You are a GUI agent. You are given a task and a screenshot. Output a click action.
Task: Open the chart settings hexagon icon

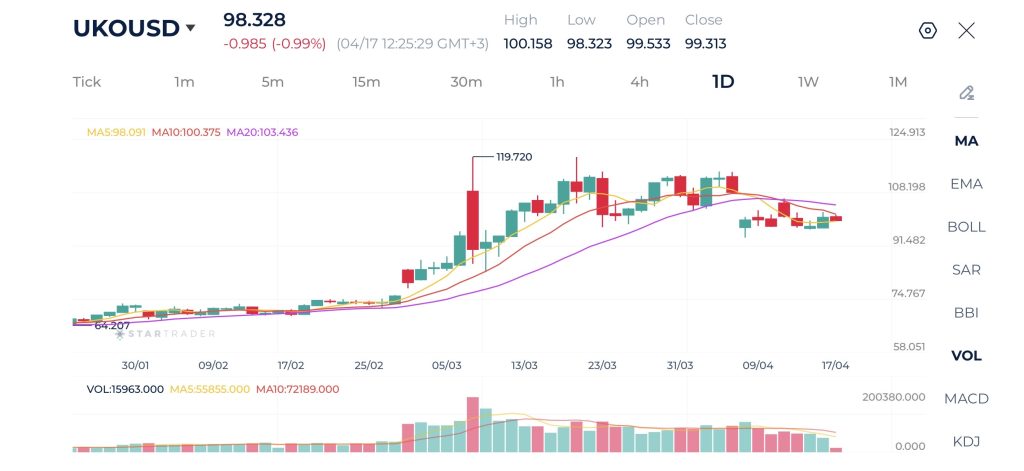pyautogui.click(x=927, y=30)
